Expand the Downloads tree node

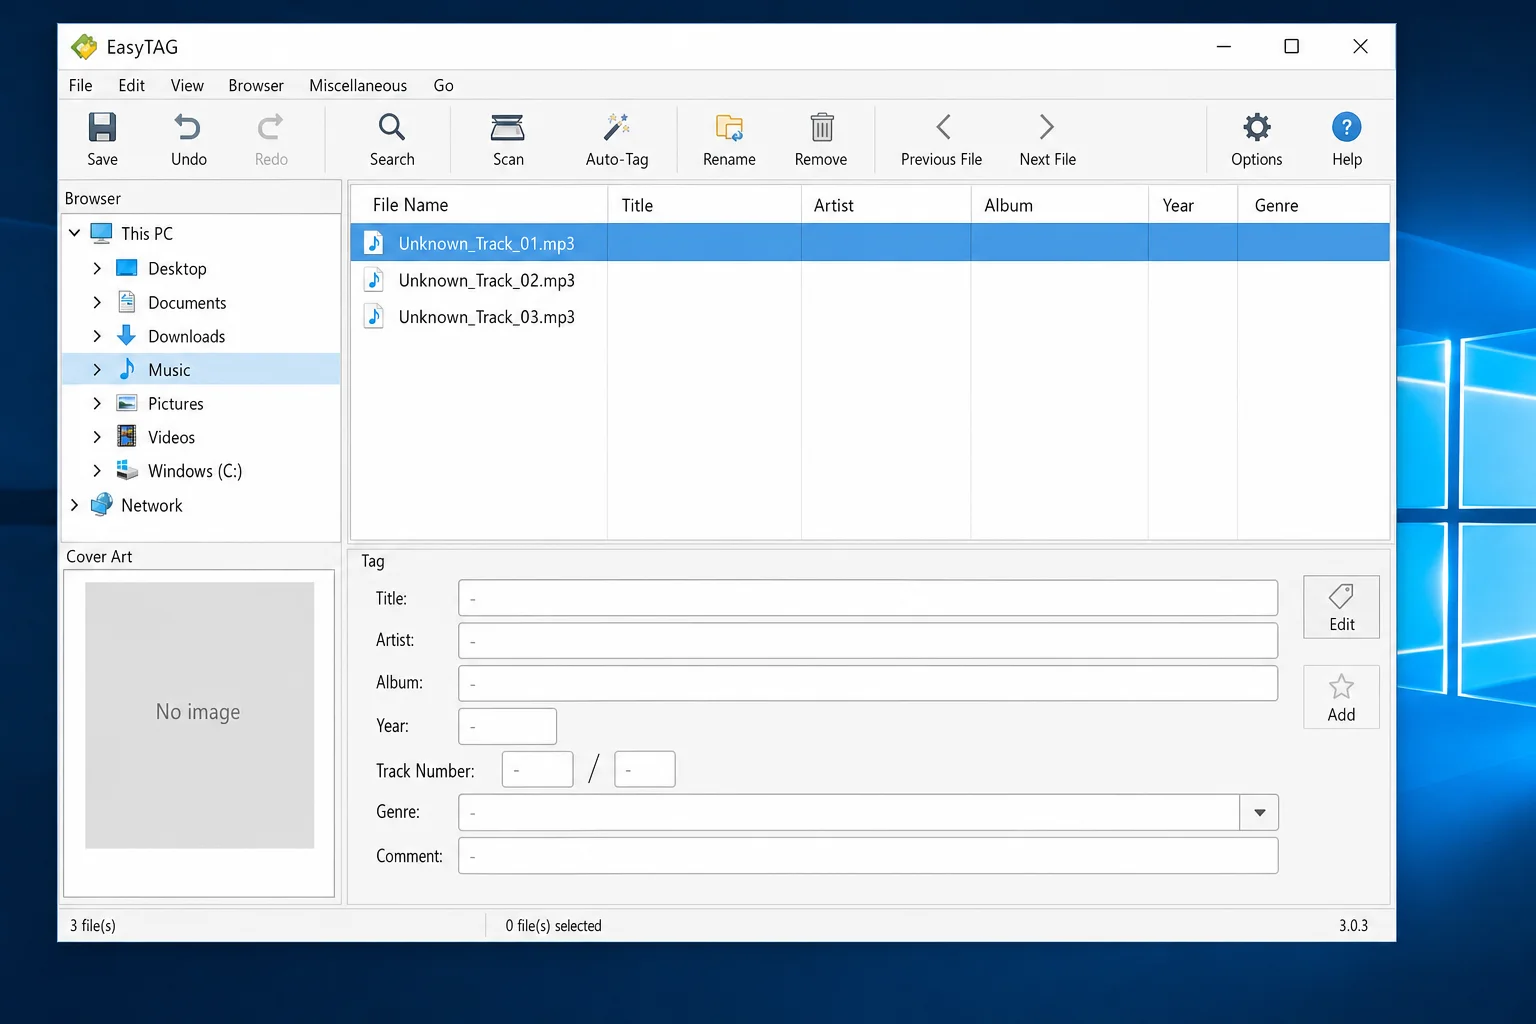[97, 337]
